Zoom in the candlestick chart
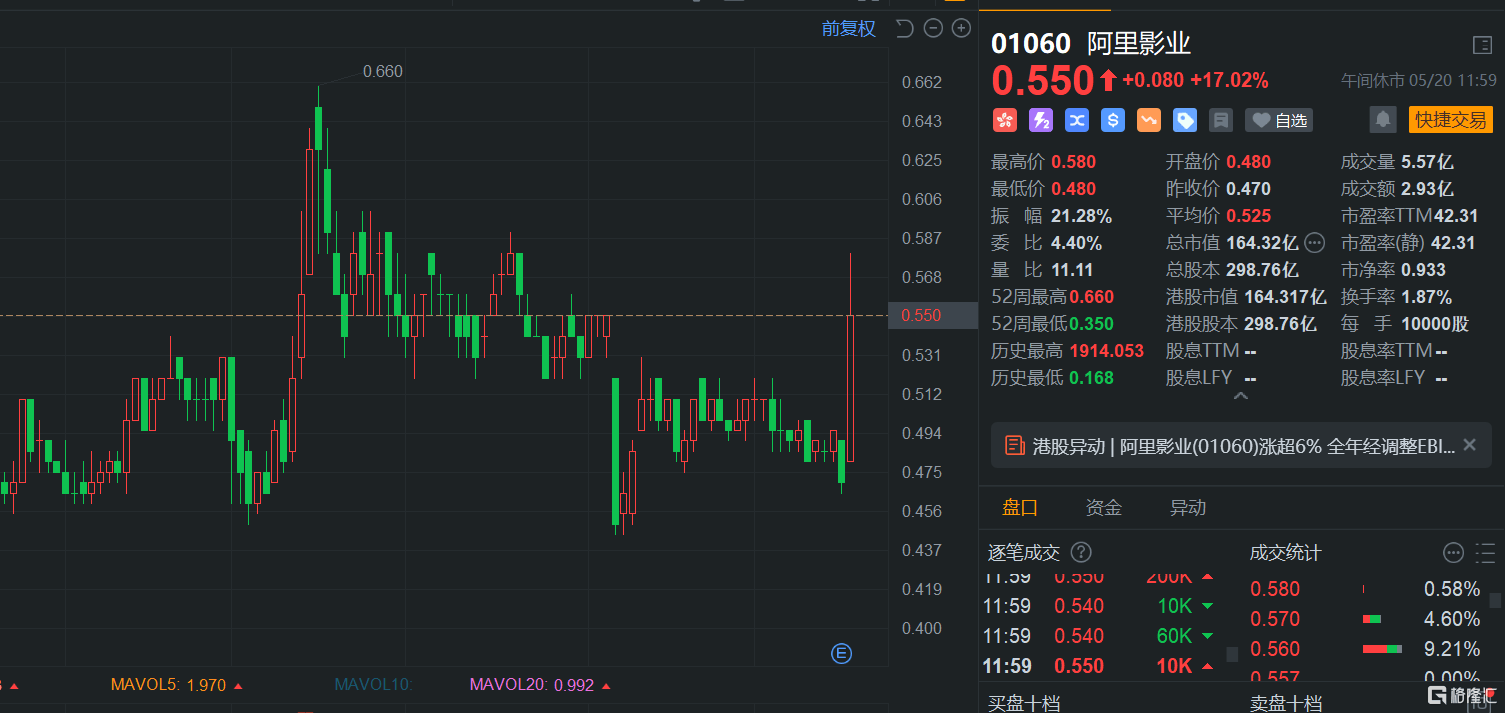Image resolution: width=1505 pixels, height=713 pixels. click(x=961, y=28)
